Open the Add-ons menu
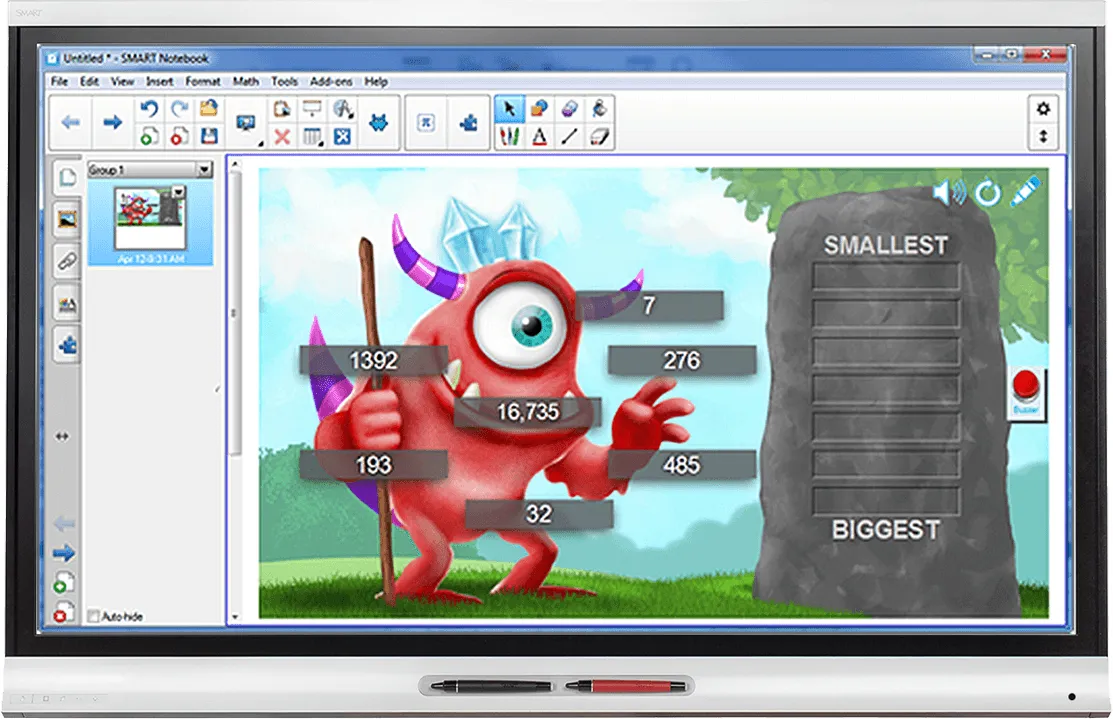Image resolution: width=1113 pixels, height=719 pixels. click(331, 82)
